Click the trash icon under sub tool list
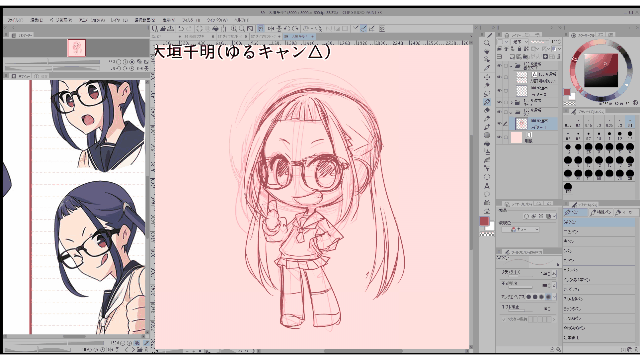This screenshot has height=360, width=640. (635, 349)
